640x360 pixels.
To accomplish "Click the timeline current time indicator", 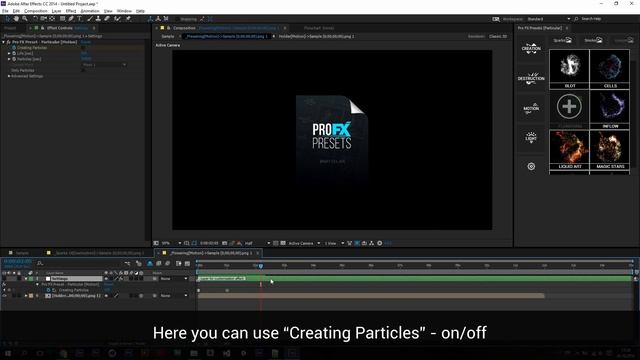I will click(261, 266).
